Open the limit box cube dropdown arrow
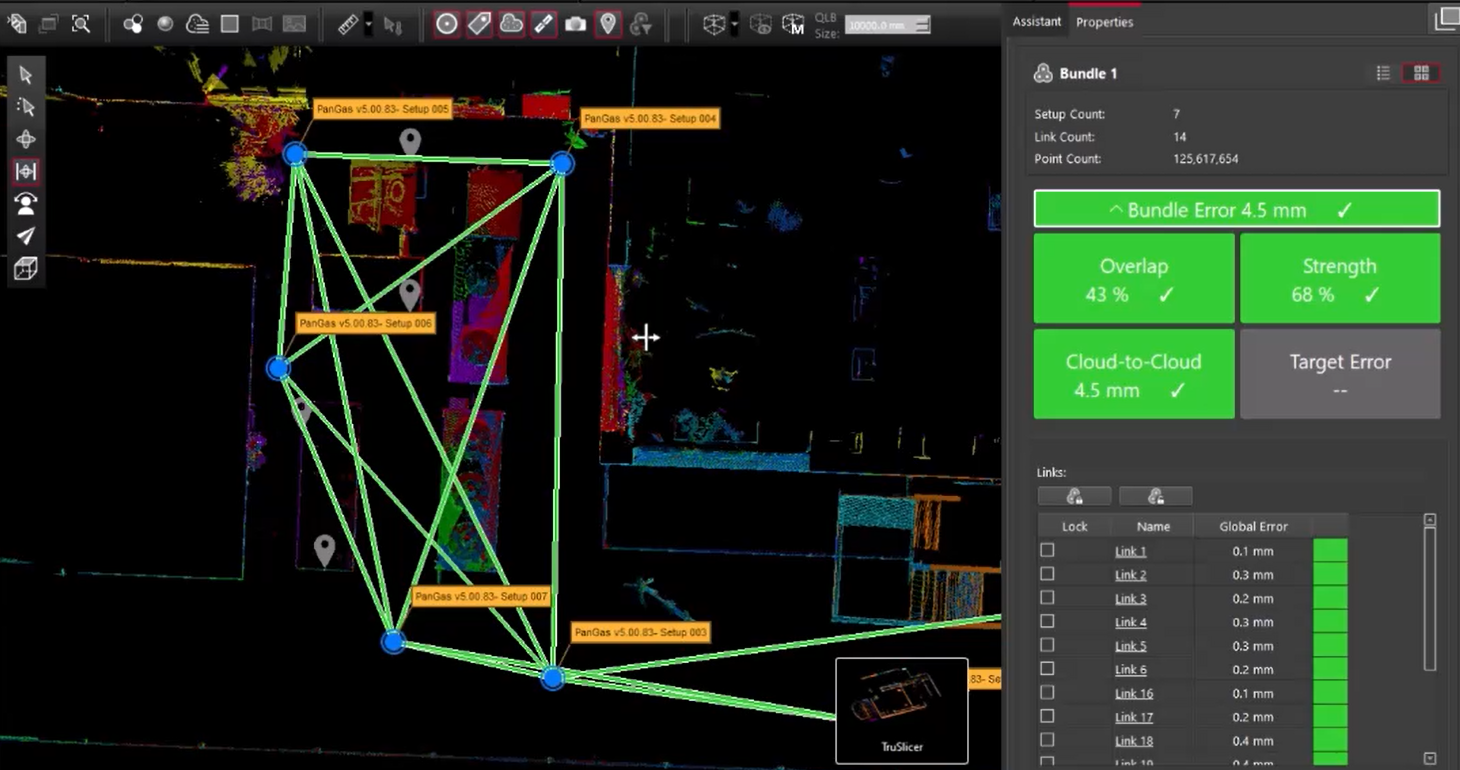Screen dimensions: 1460x770 click(x=735, y=24)
